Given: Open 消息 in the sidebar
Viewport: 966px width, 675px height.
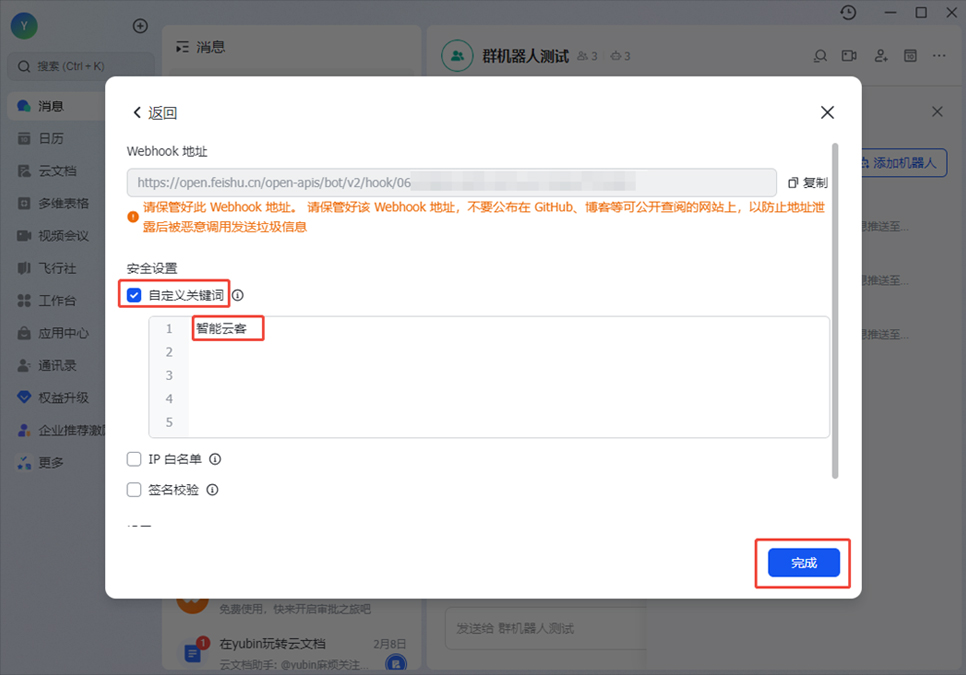Looking at the screenshot, I should click(x=55, y=106).
